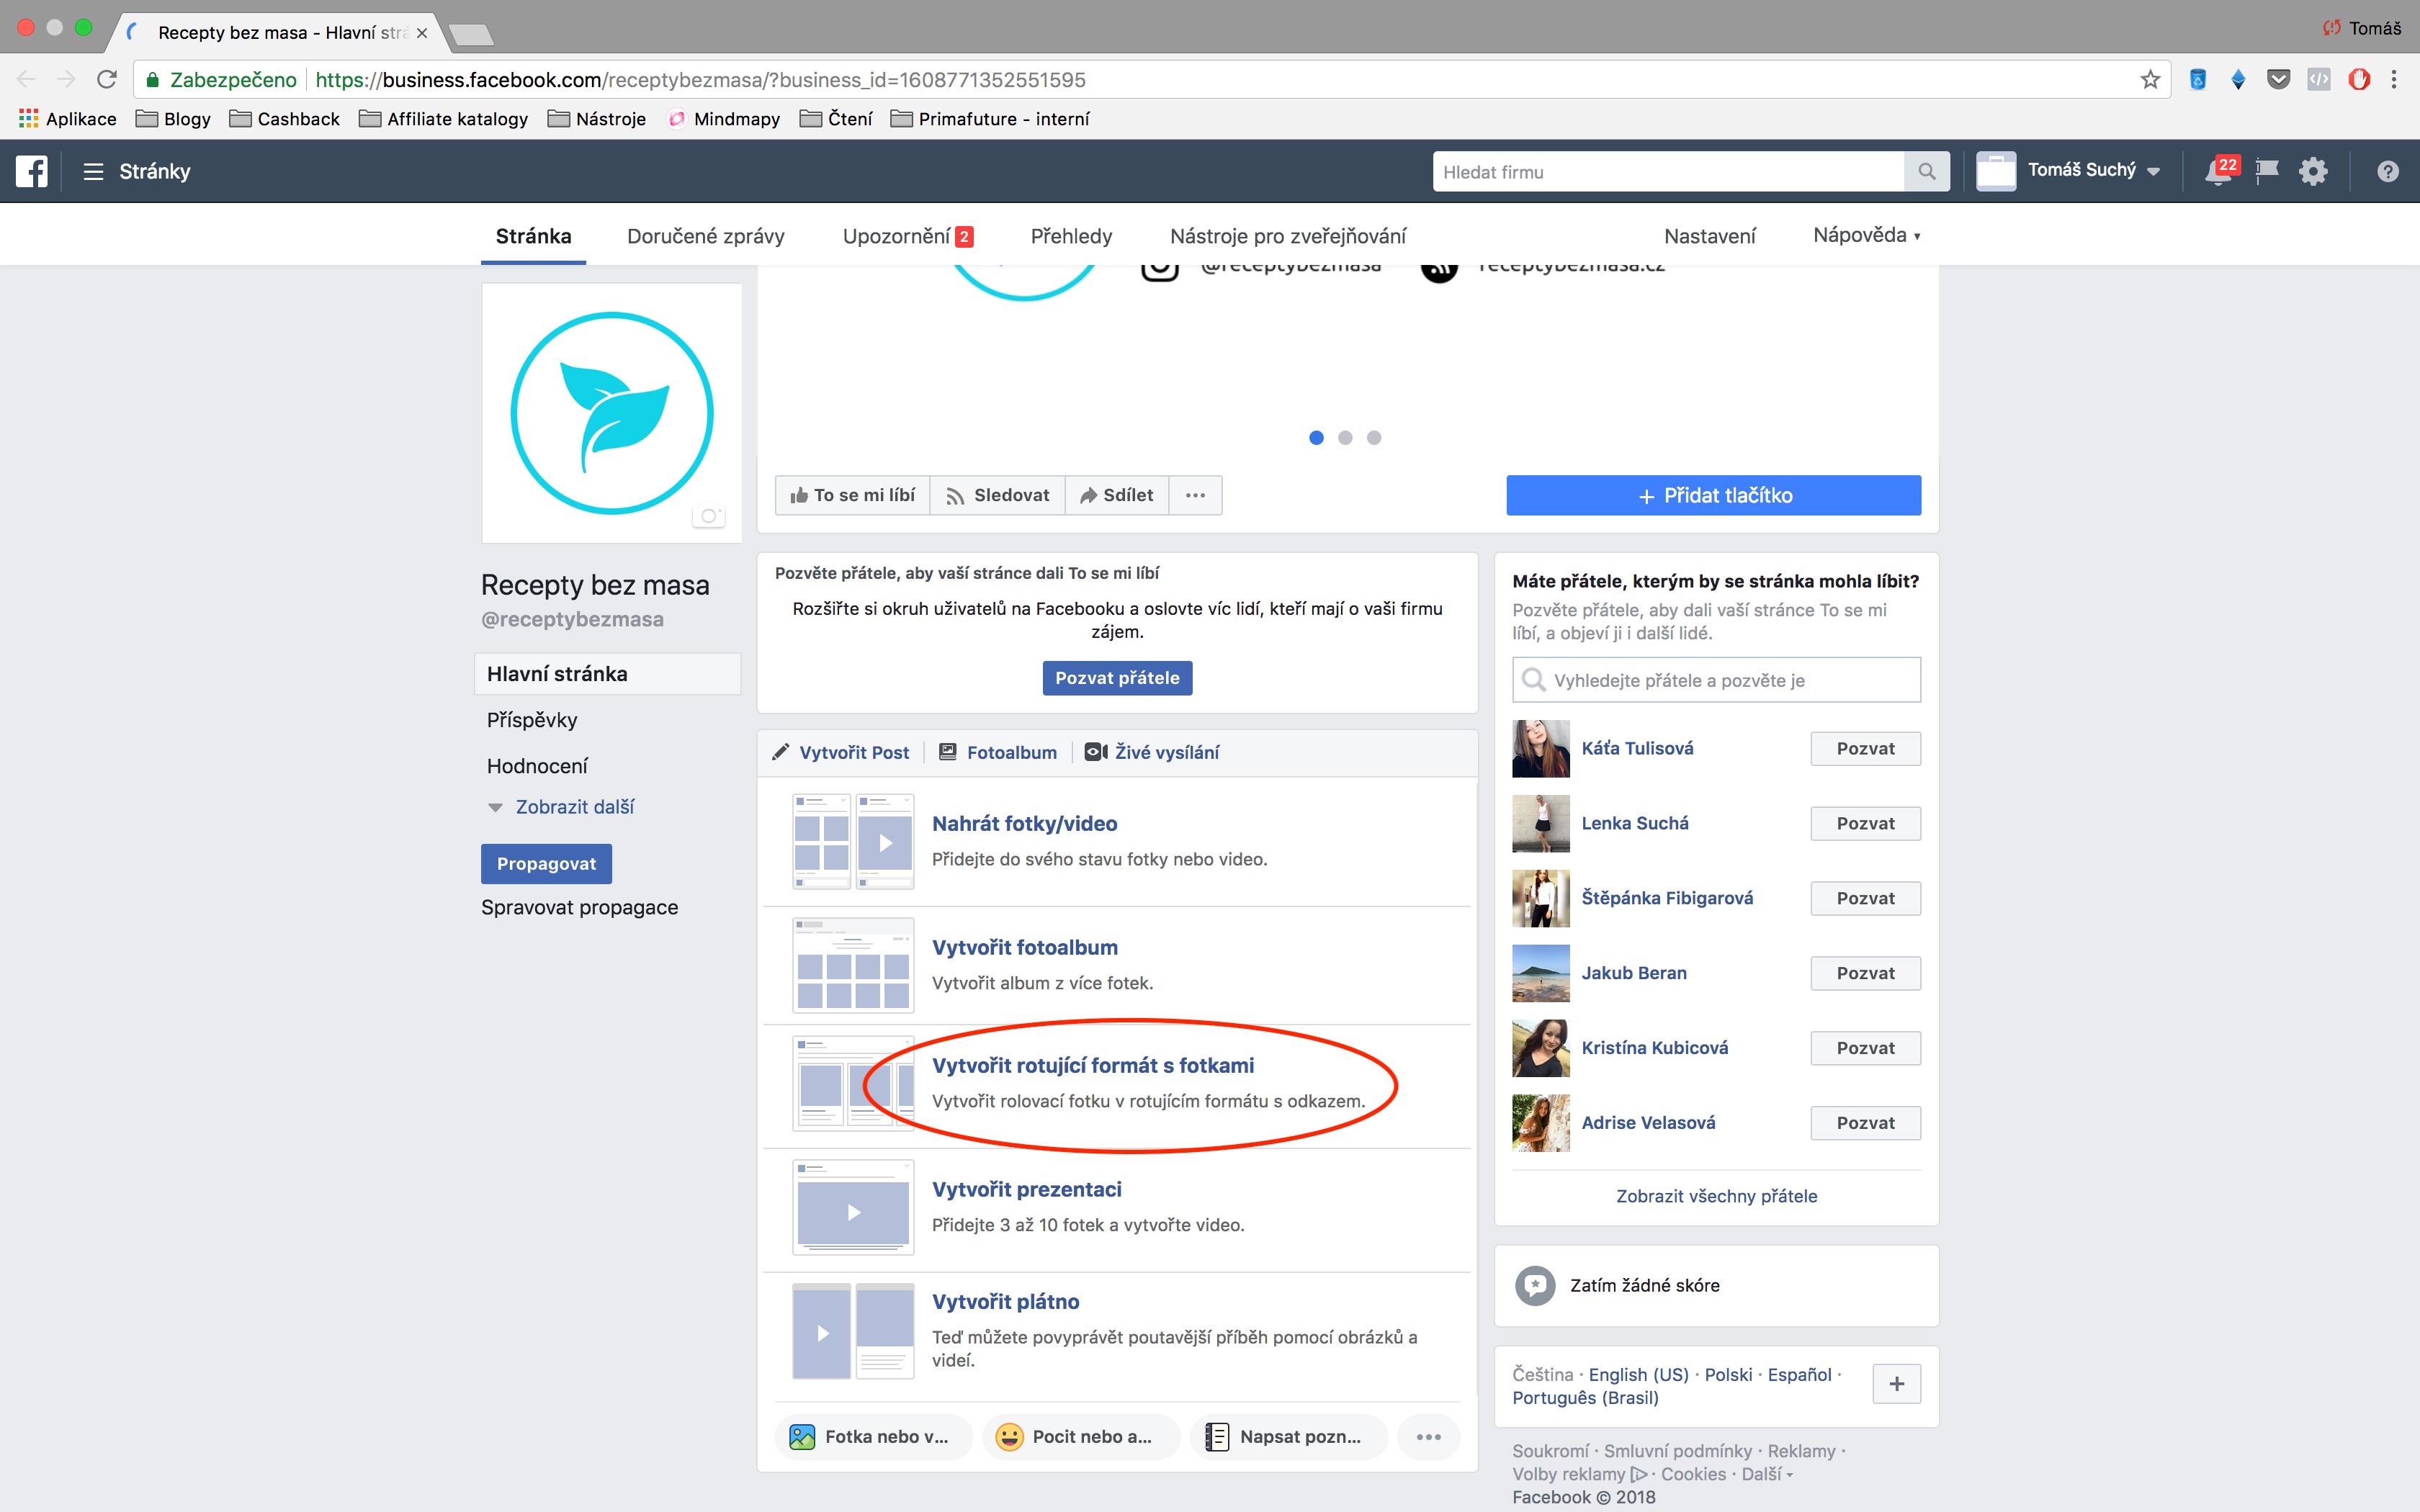Click the Vyhledejte přátele a pozvěte je field

(x=1716, y=680)
